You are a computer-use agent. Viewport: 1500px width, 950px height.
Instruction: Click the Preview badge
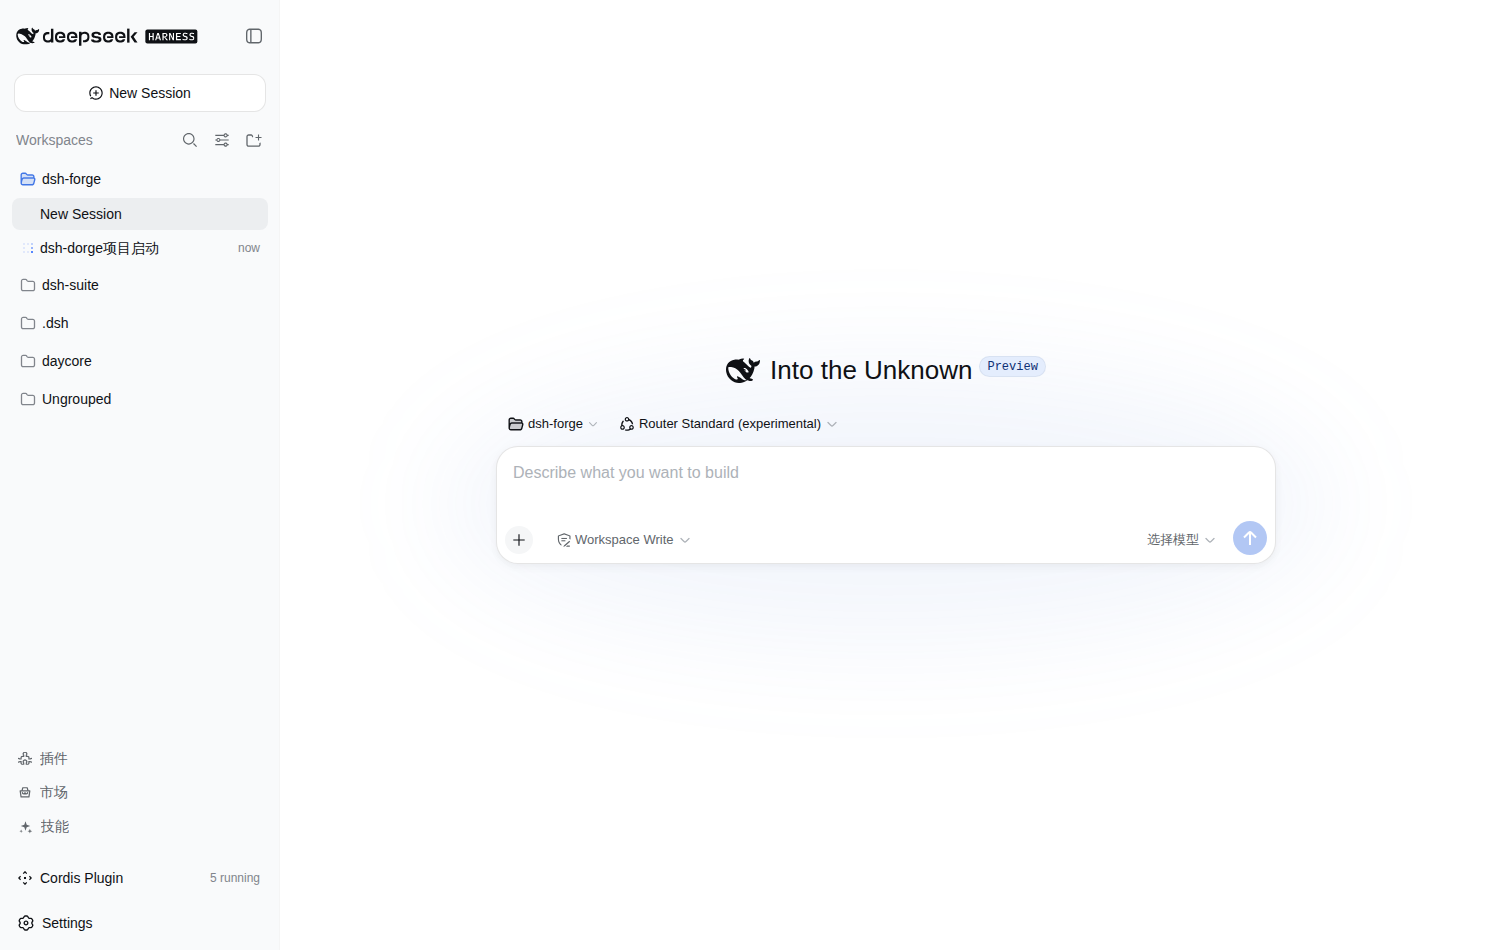click(x=1012, y=366)
